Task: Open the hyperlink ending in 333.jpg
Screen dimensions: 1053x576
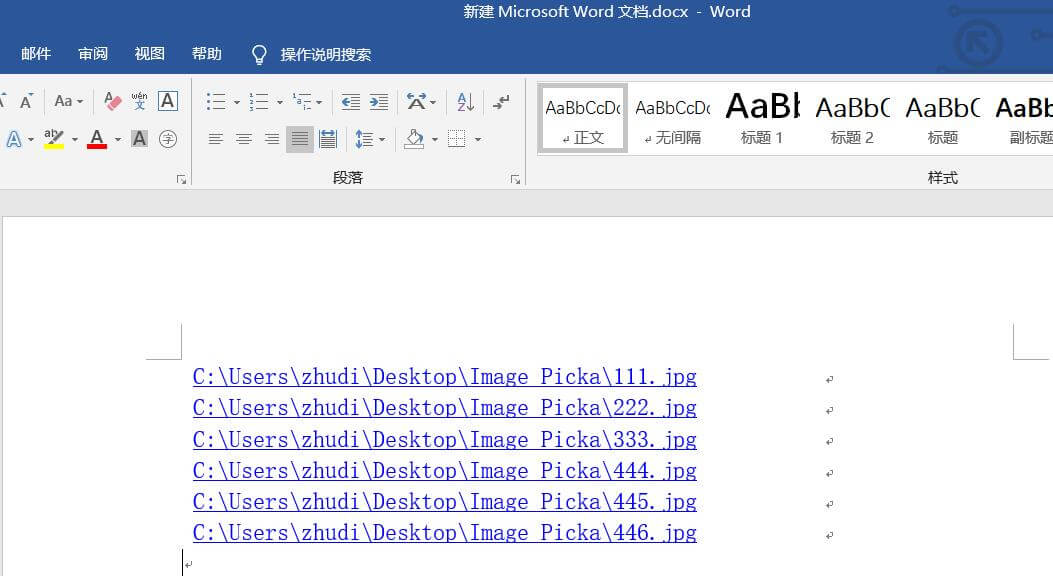Action: (444, 440)
